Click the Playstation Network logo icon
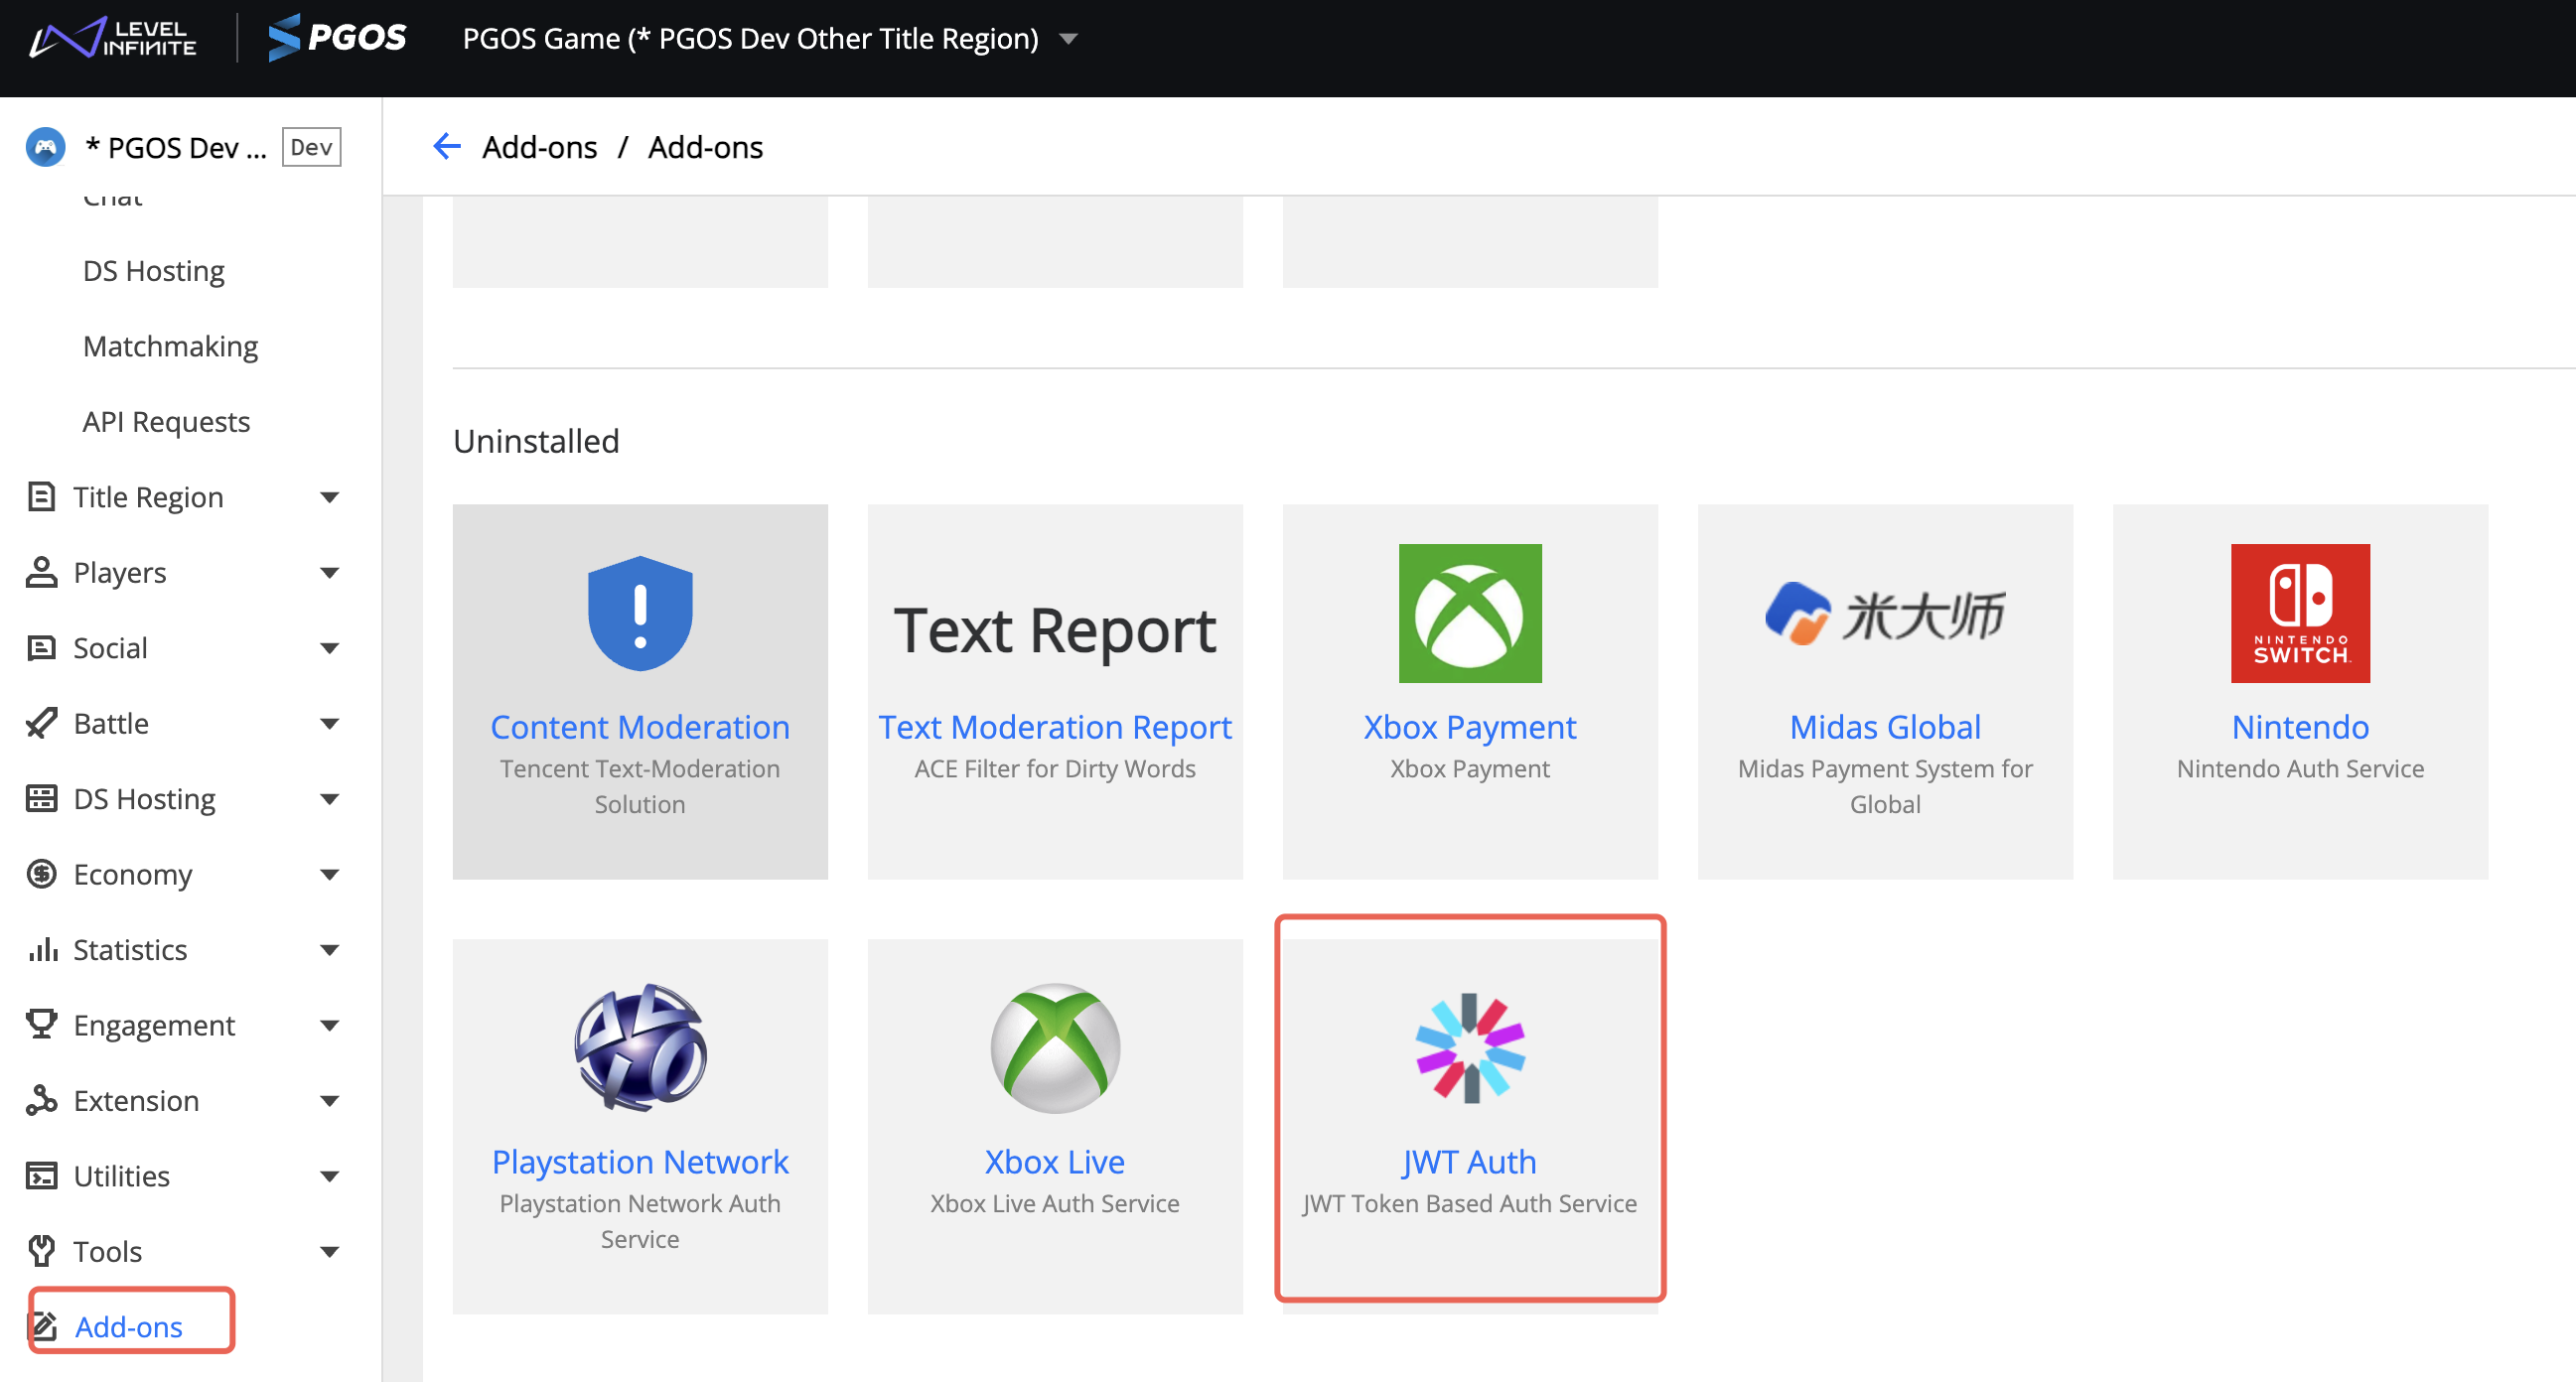Screen dimensions: 2576x1382 point(640,1047)
